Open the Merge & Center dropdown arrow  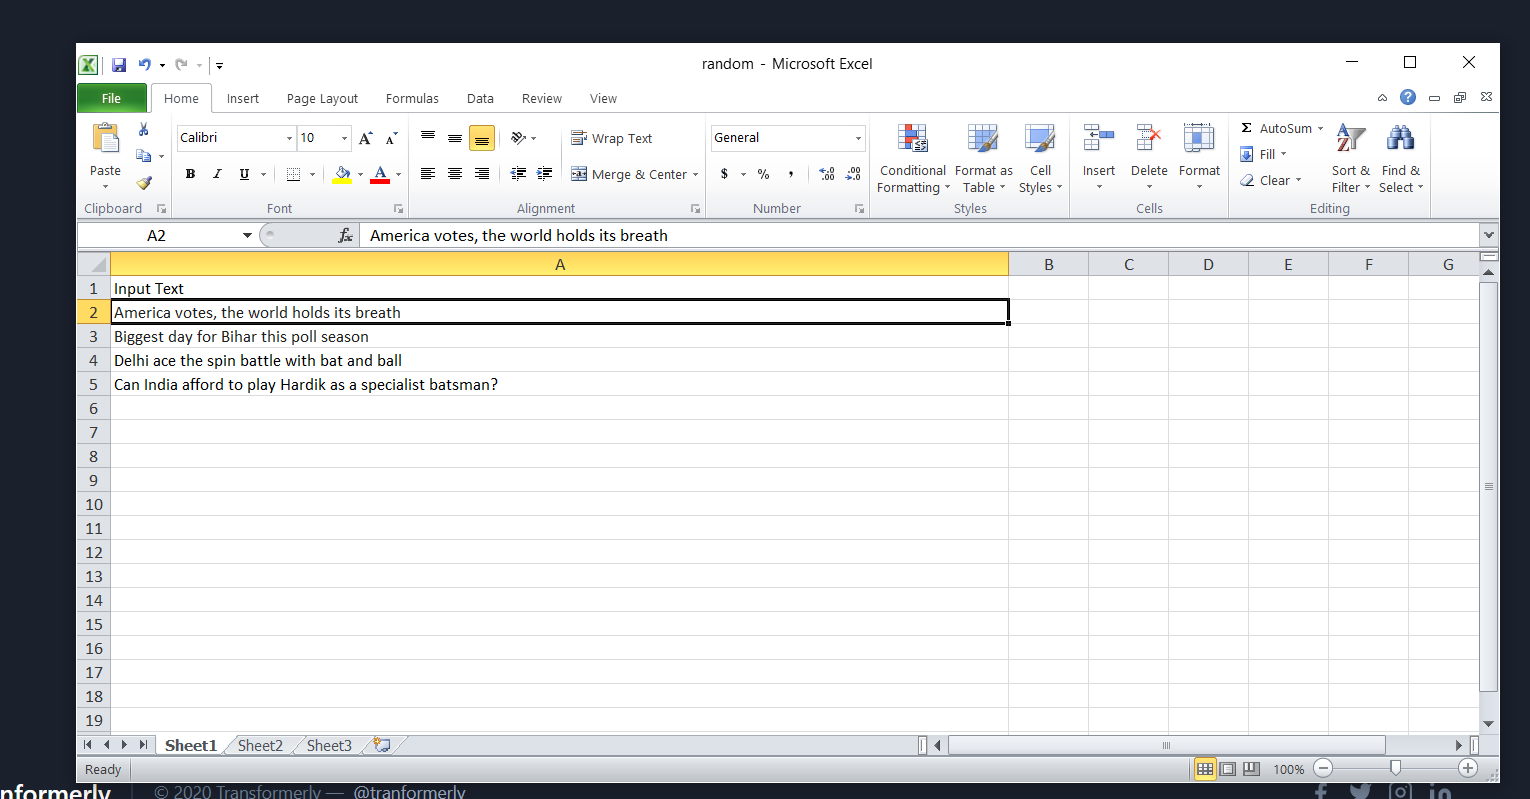coord(696,174)
